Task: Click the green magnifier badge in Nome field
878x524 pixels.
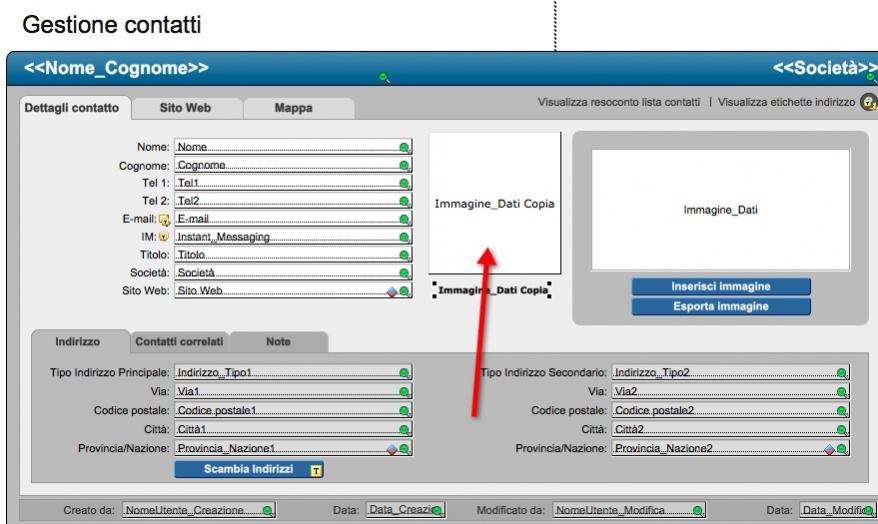Action: point(404,147)
